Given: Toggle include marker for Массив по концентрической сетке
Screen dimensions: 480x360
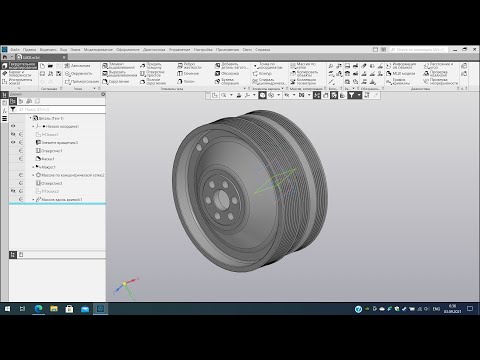Looking at the screenshot, I should pos(21,175).
